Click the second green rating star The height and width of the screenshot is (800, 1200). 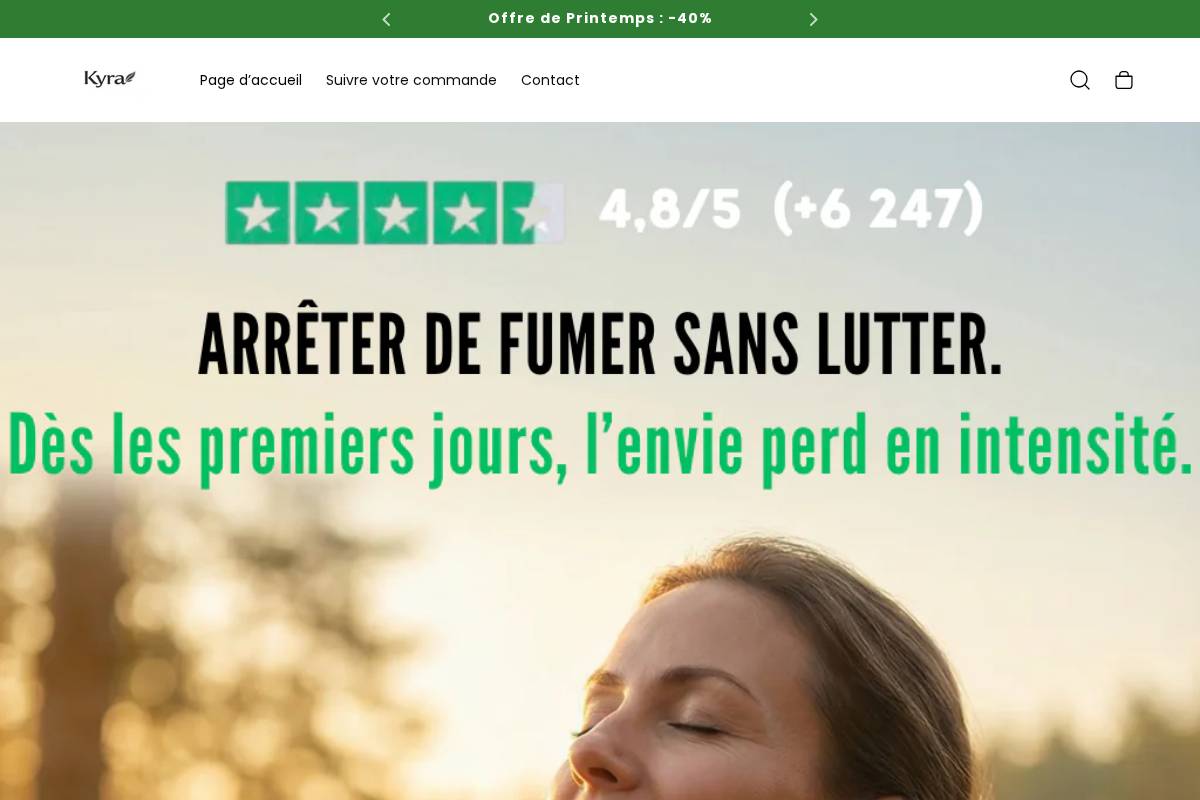(327, 213)
